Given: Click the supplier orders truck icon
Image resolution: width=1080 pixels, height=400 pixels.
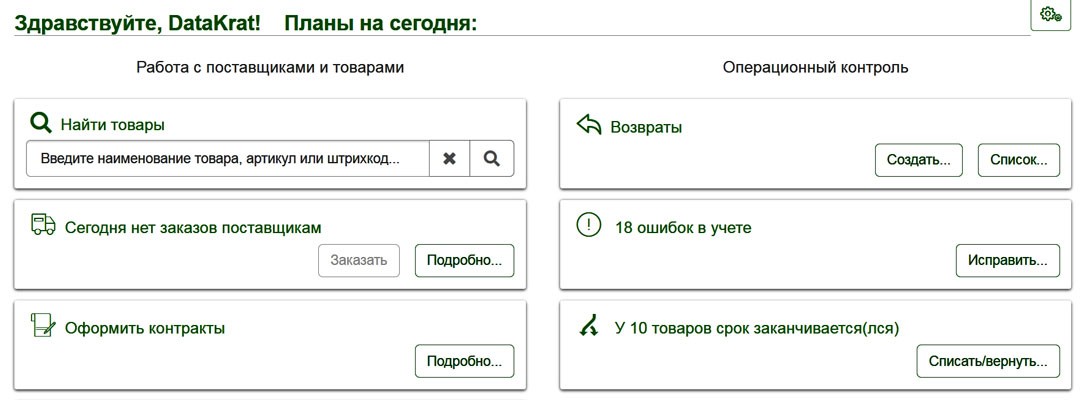Looking at the screenshot, I should (43, 224).
